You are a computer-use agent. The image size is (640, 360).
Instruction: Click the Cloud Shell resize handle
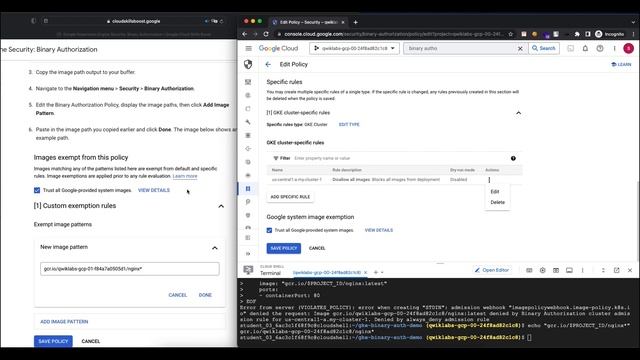(440, 263)
